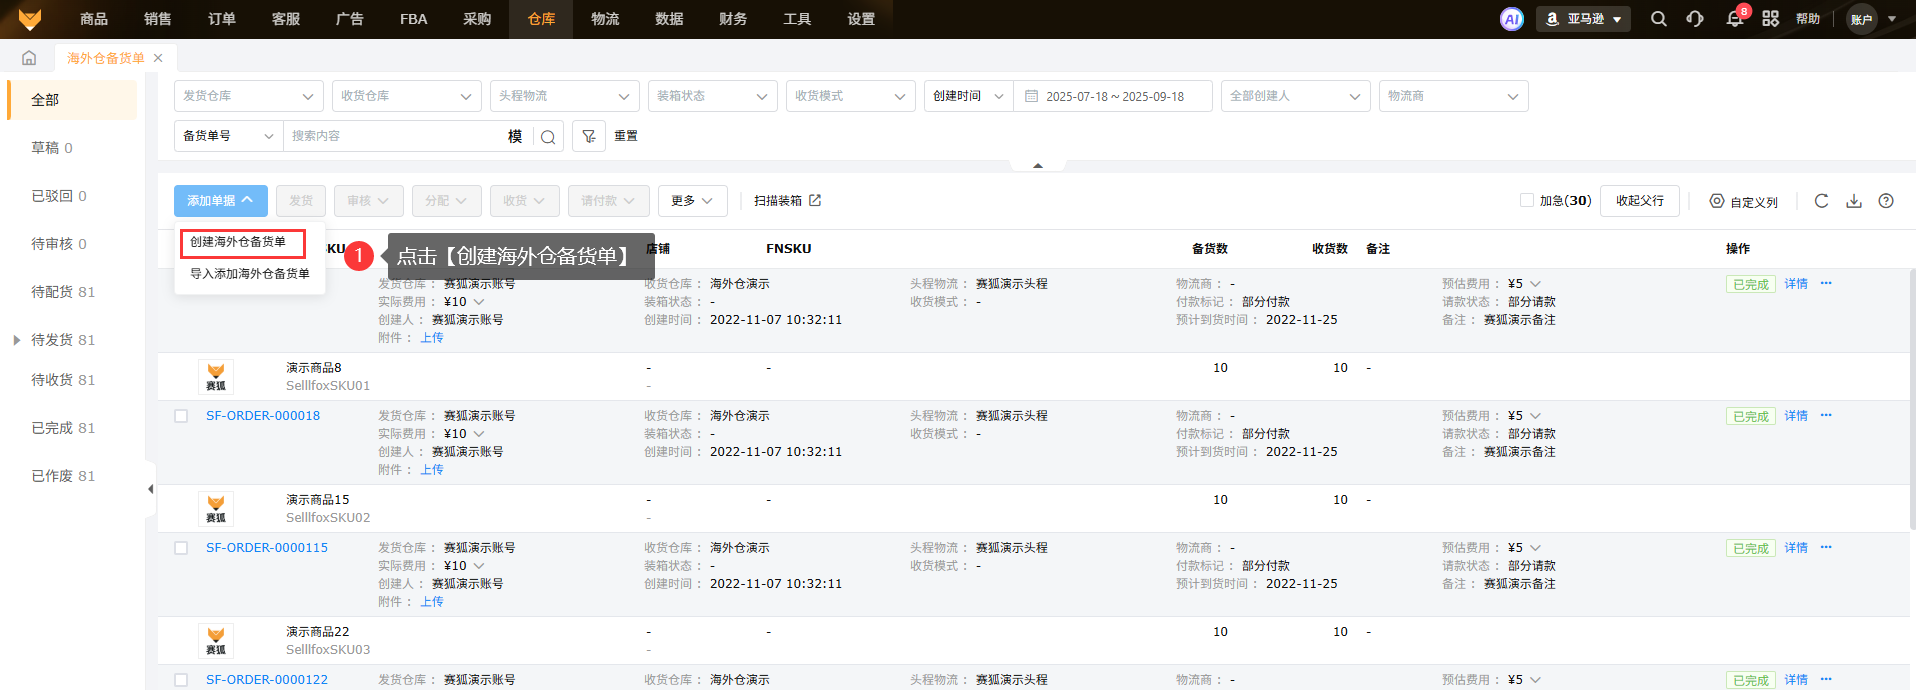Screen dimensions: 1916x690
Task: Open the notifications bell
Action: (x=1734, y=19)
